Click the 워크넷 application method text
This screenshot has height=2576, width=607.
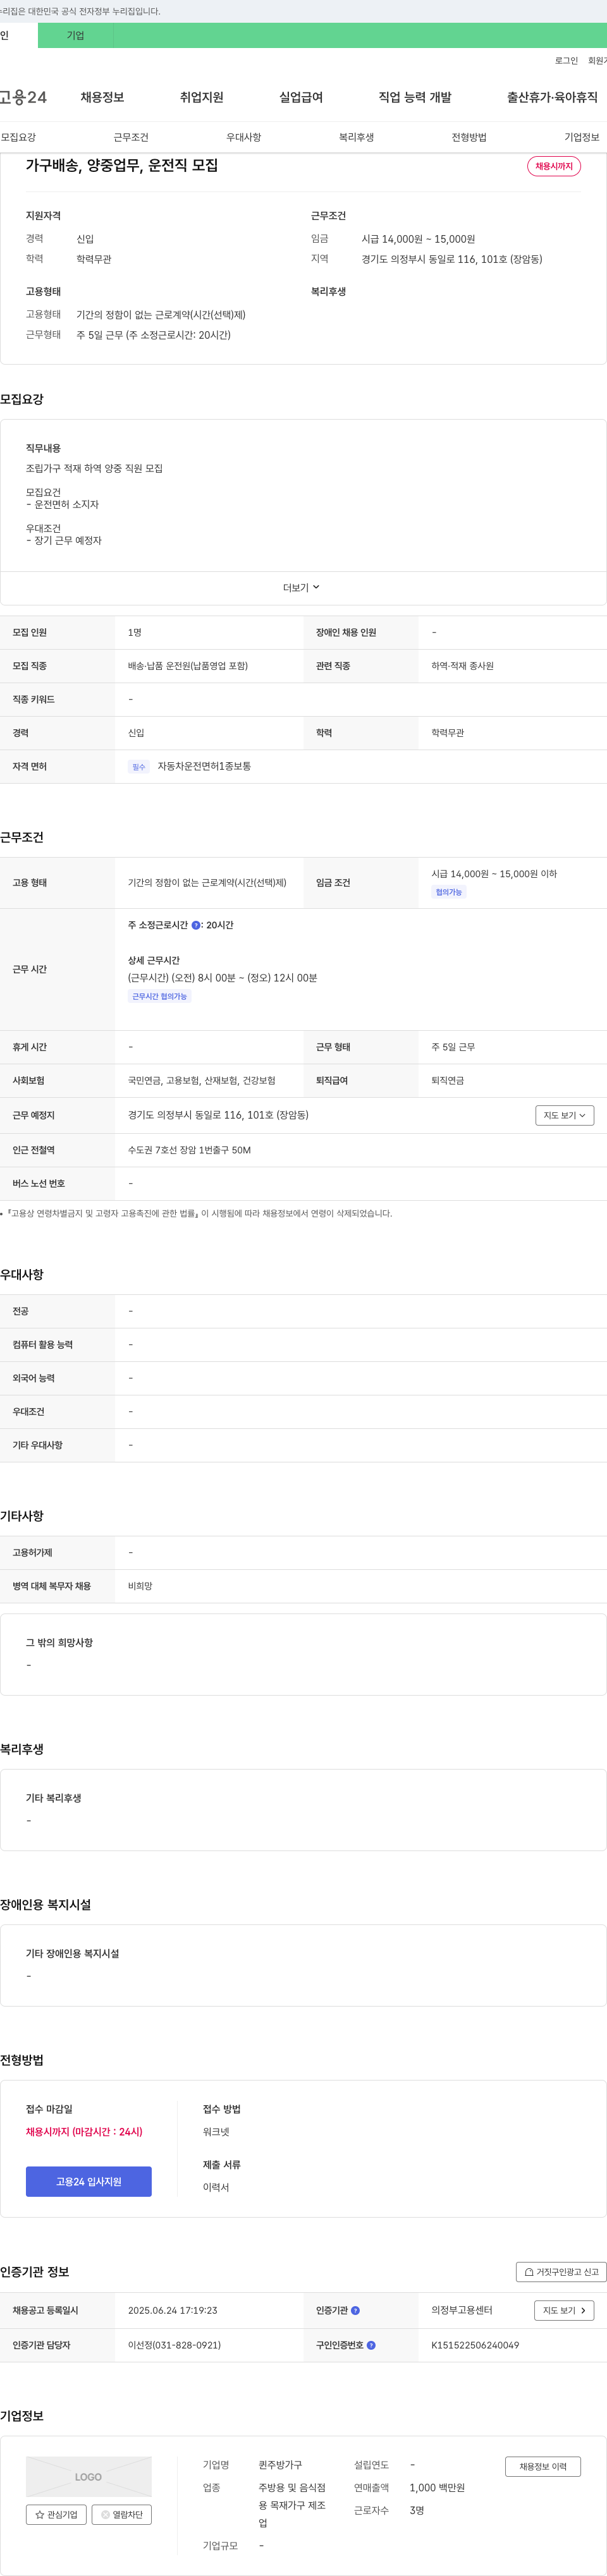click(x=216, y=2131)
